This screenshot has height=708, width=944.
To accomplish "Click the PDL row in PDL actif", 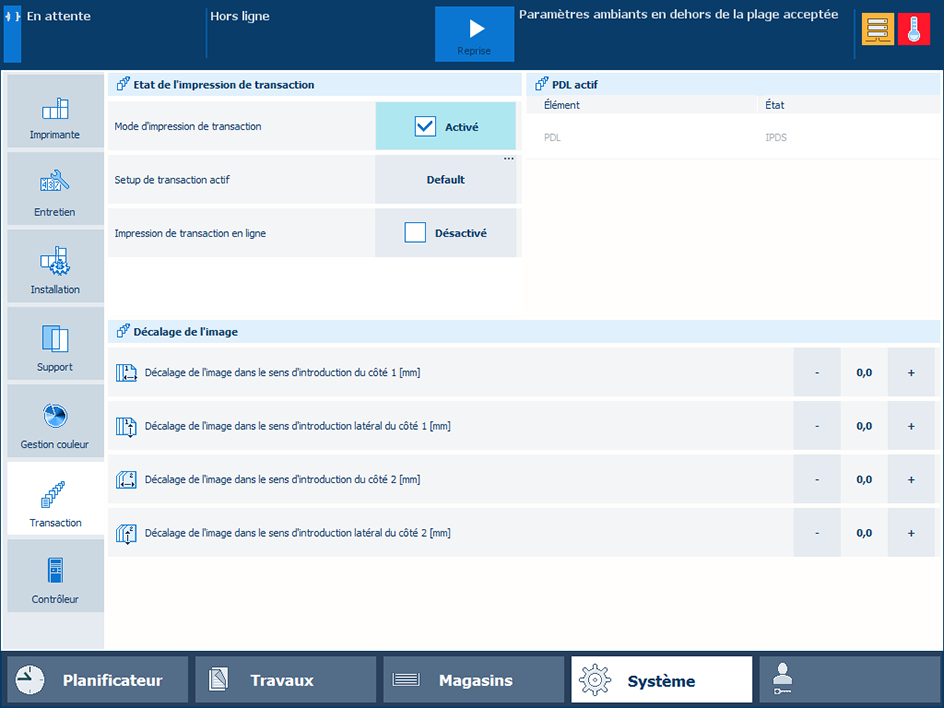I will [x=732, y=137].
